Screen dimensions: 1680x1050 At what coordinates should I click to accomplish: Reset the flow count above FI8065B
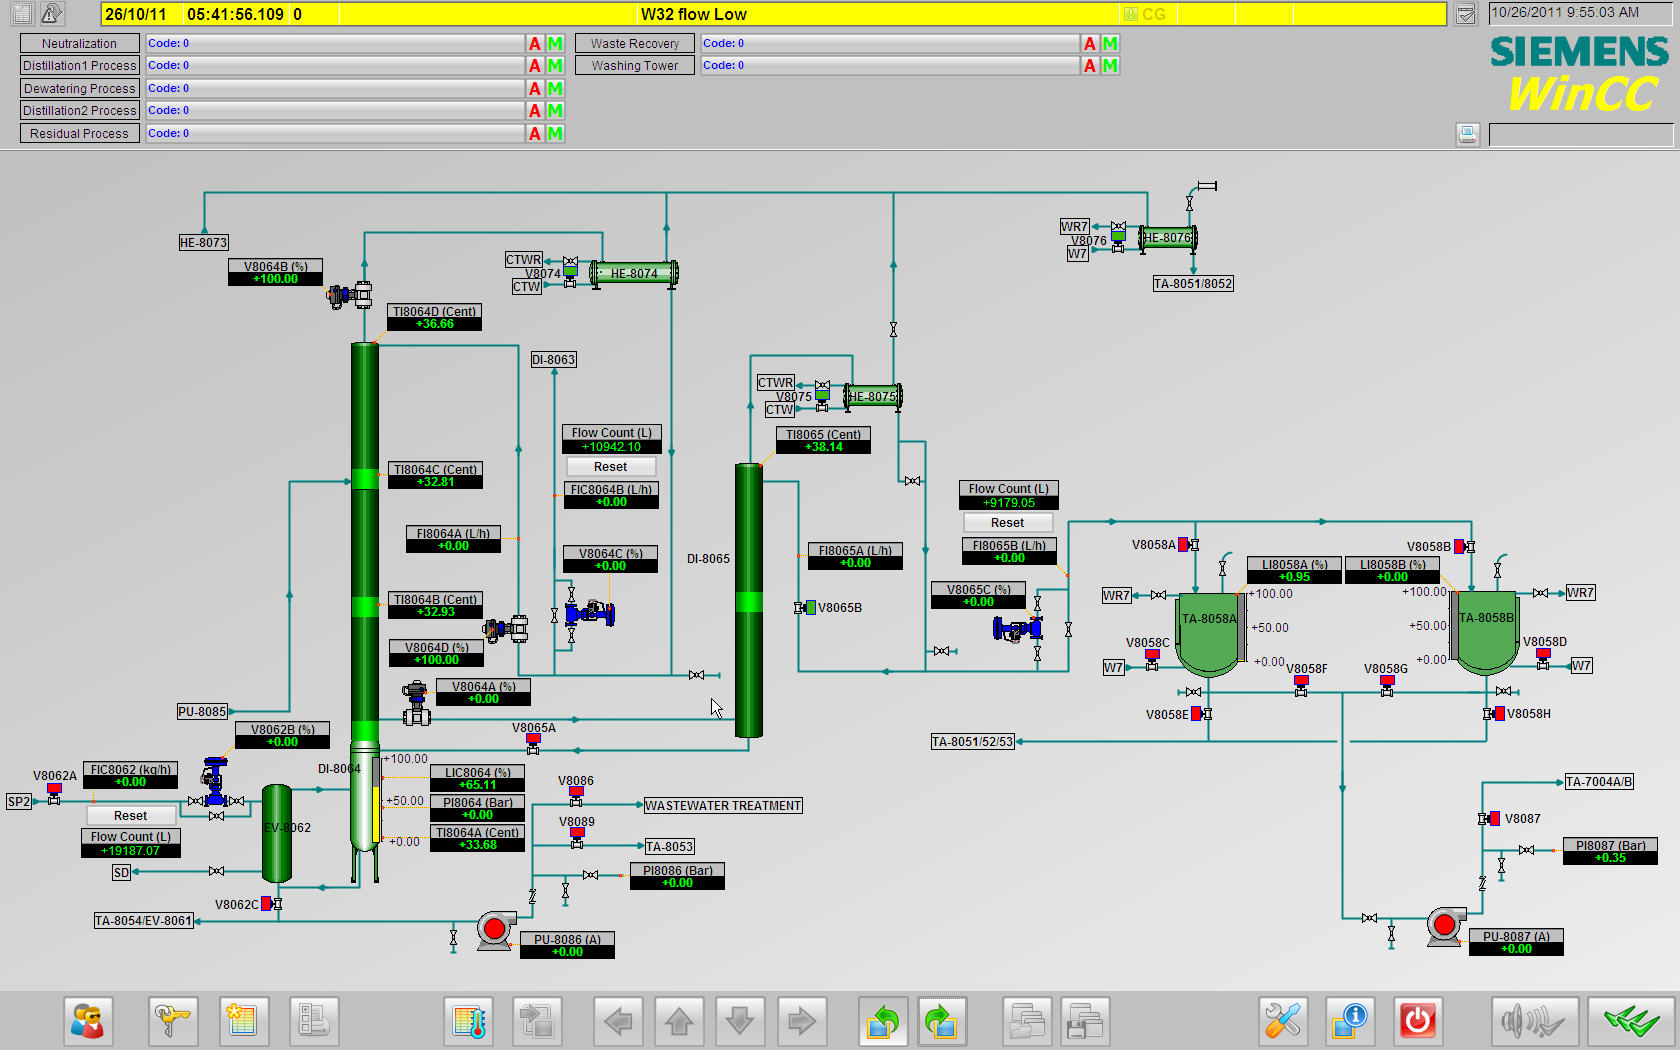(1007, 523)
